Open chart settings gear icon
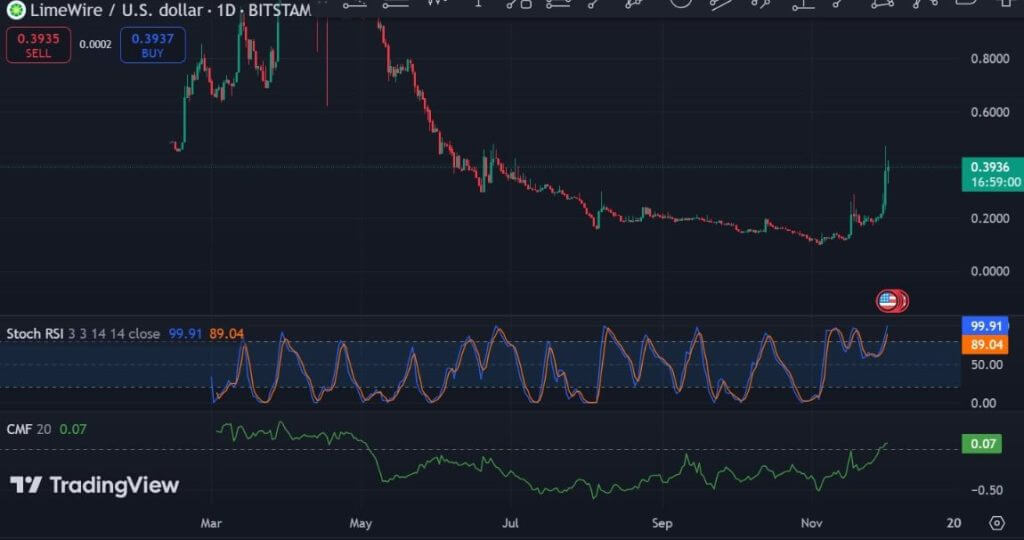This screenshot has width=1024, height=540. coord(997,522)
